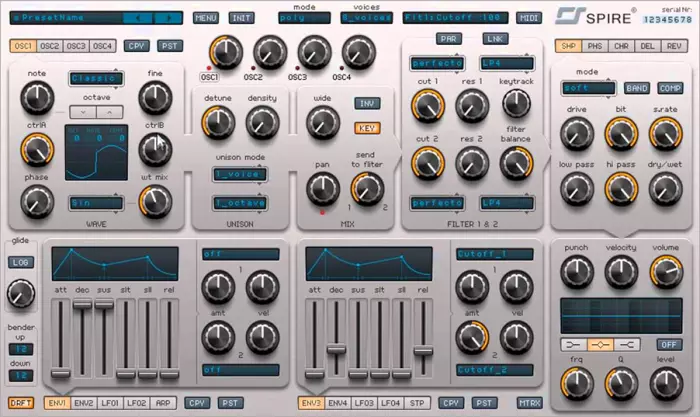The image size is (700, 417).
Task: Open the Cutoff_1 modulation target dropdown
Action: [x=490, y=255]
